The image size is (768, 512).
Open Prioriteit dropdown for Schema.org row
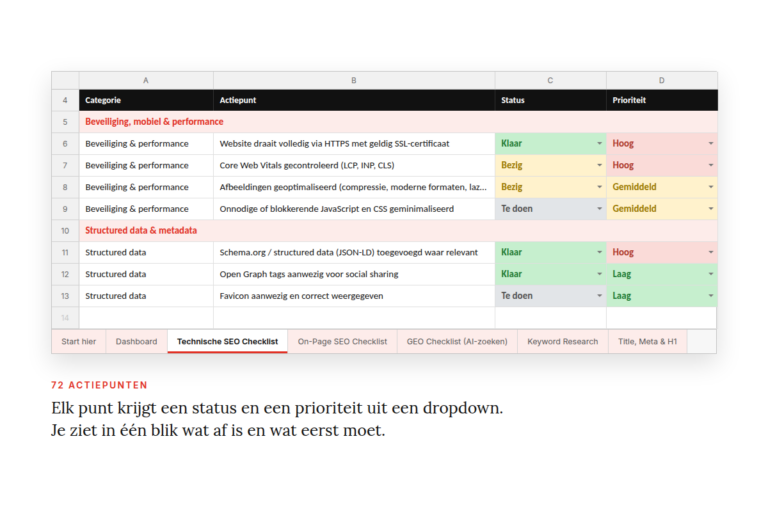tap(710, 252)
